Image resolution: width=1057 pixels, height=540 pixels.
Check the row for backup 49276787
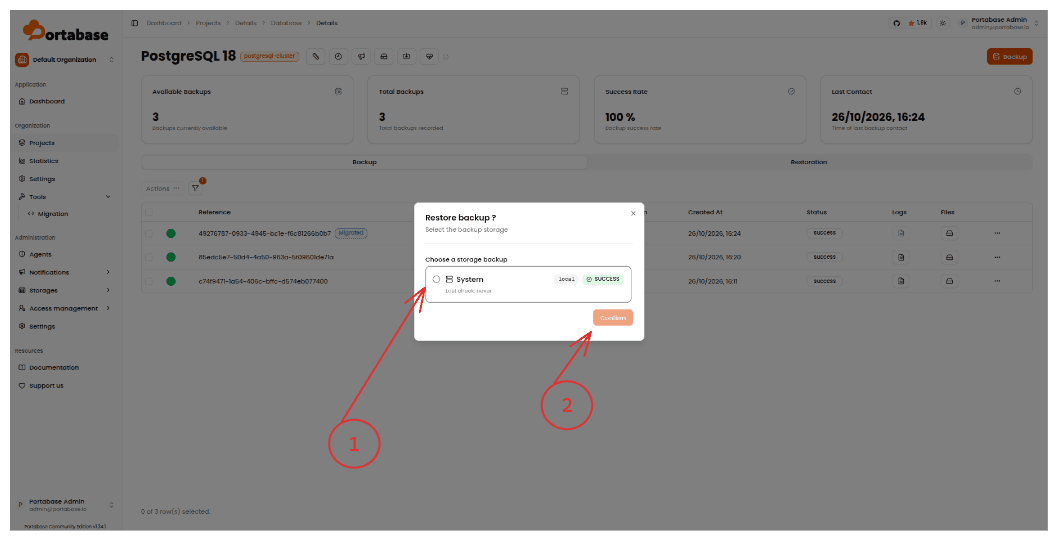149,233
